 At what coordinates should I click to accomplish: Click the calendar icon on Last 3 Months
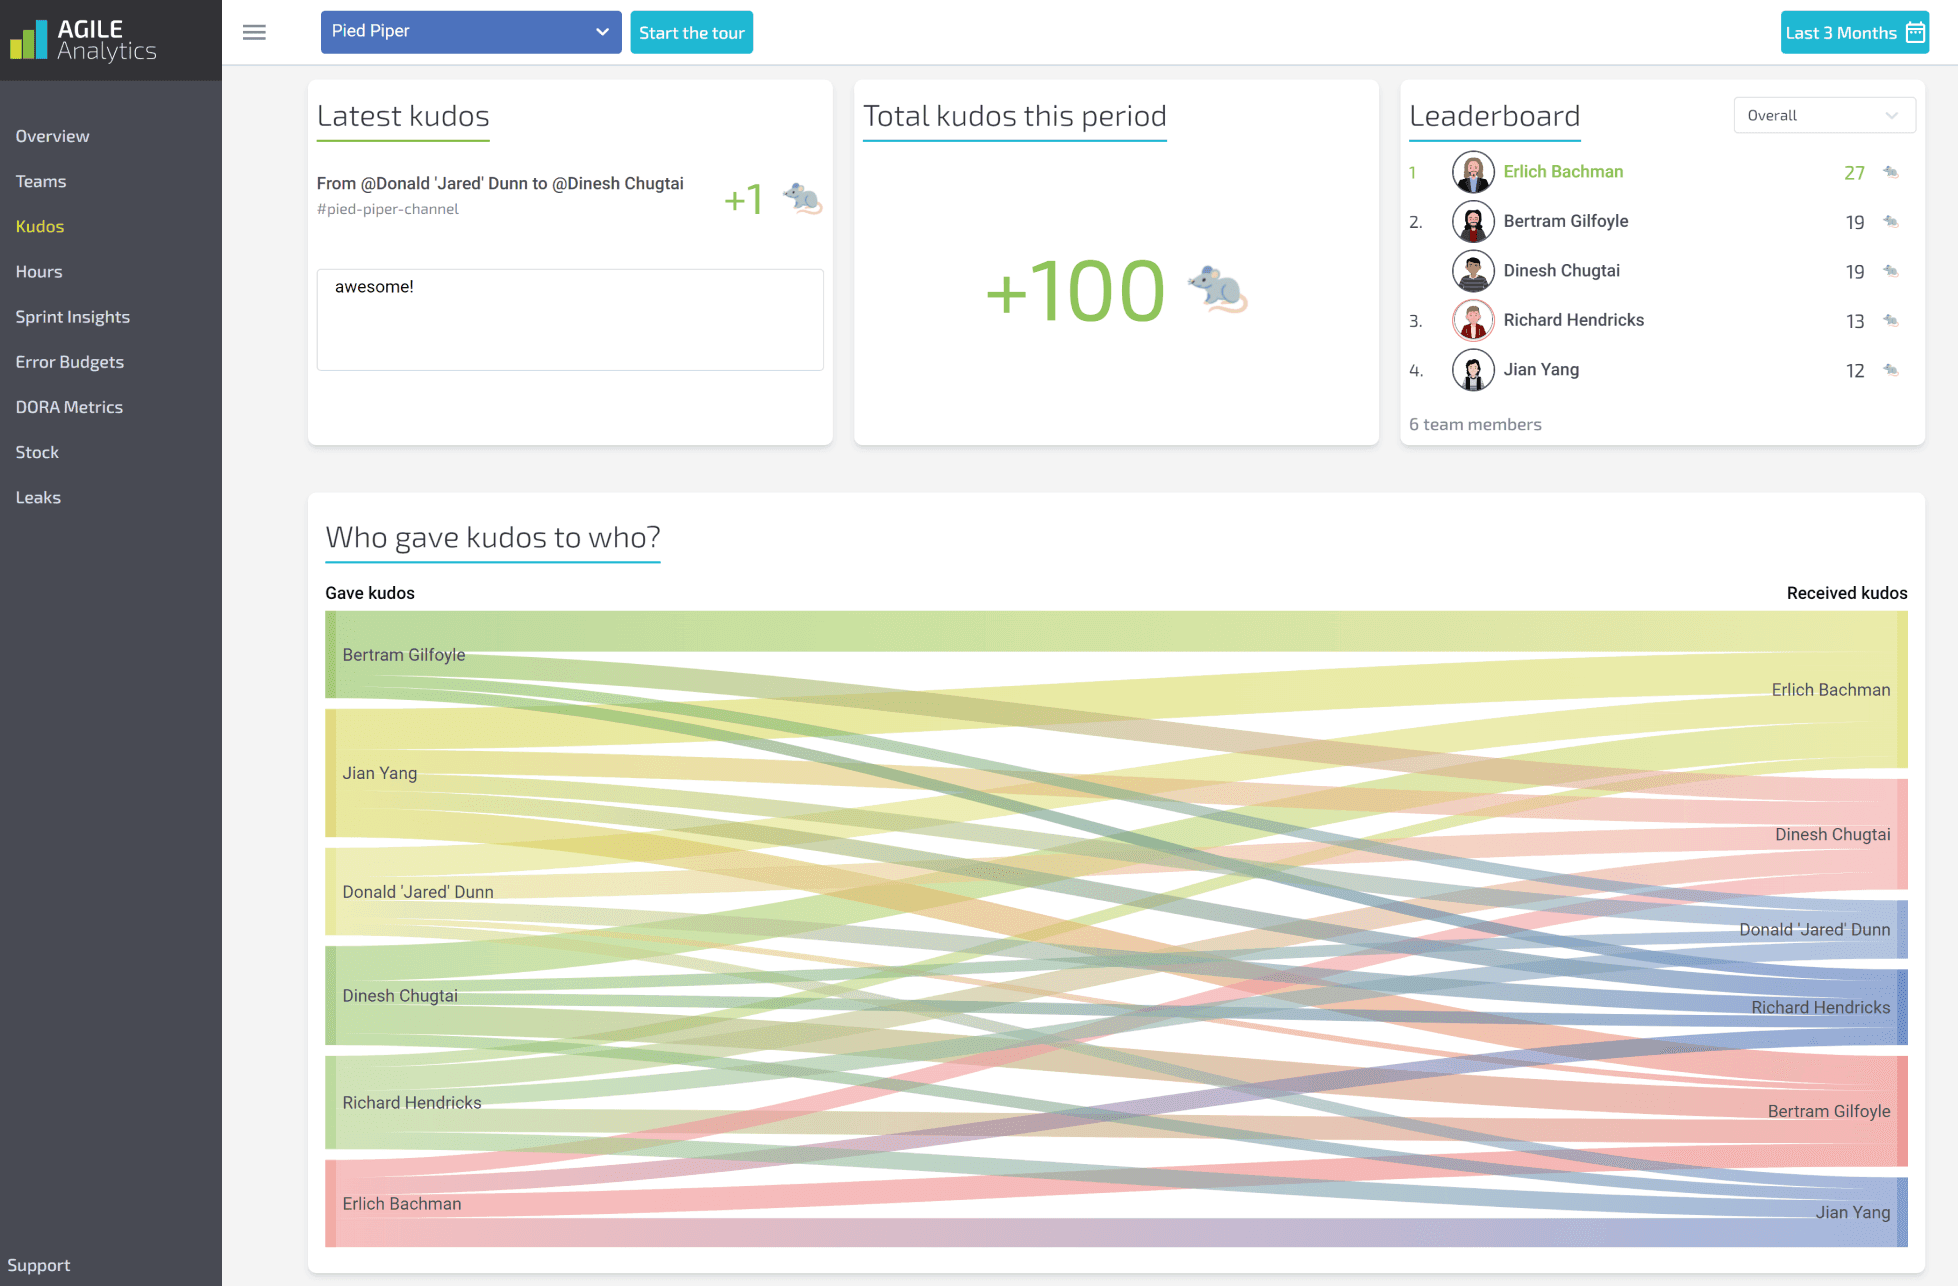tap(1915, 32)
